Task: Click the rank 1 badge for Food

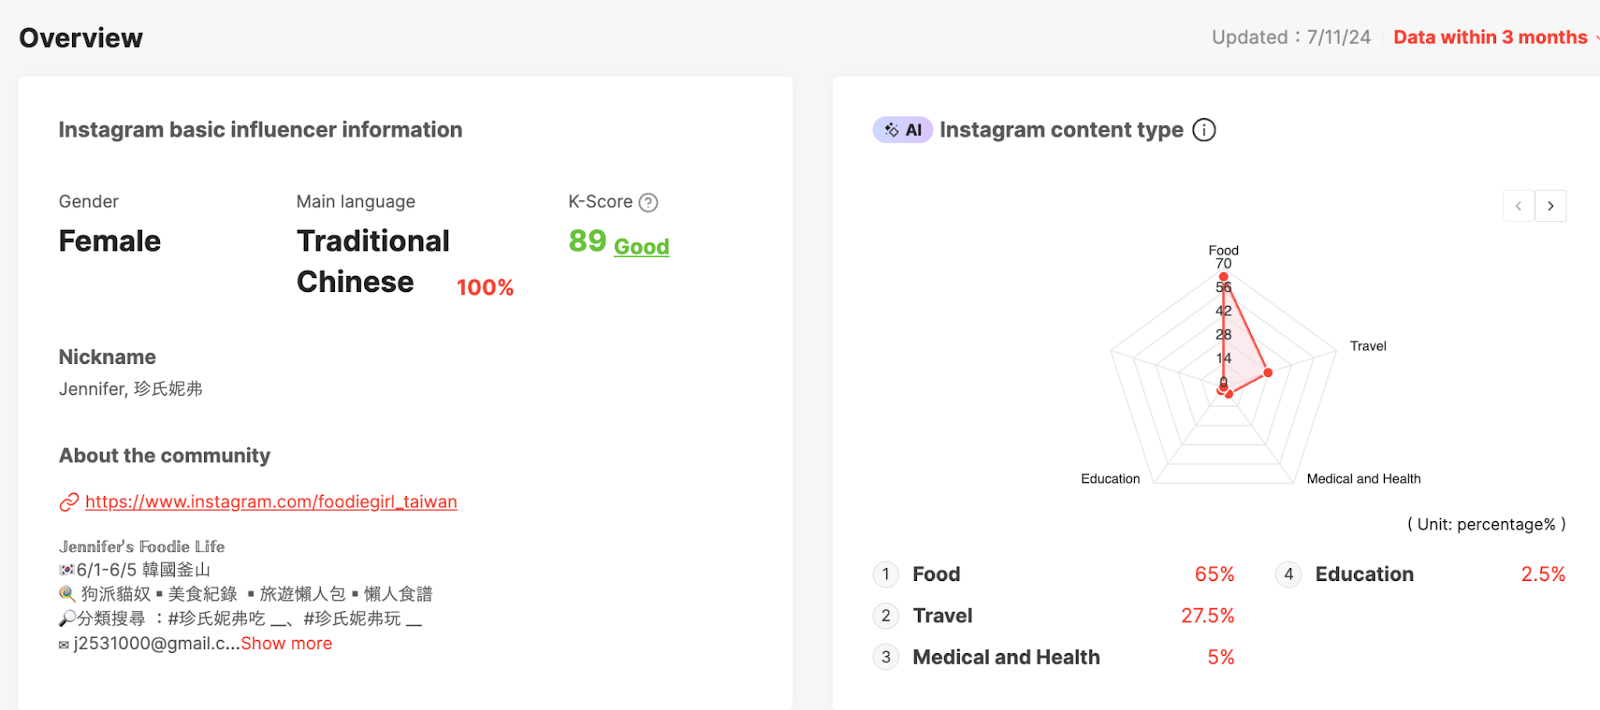Action: pos(886,574)
